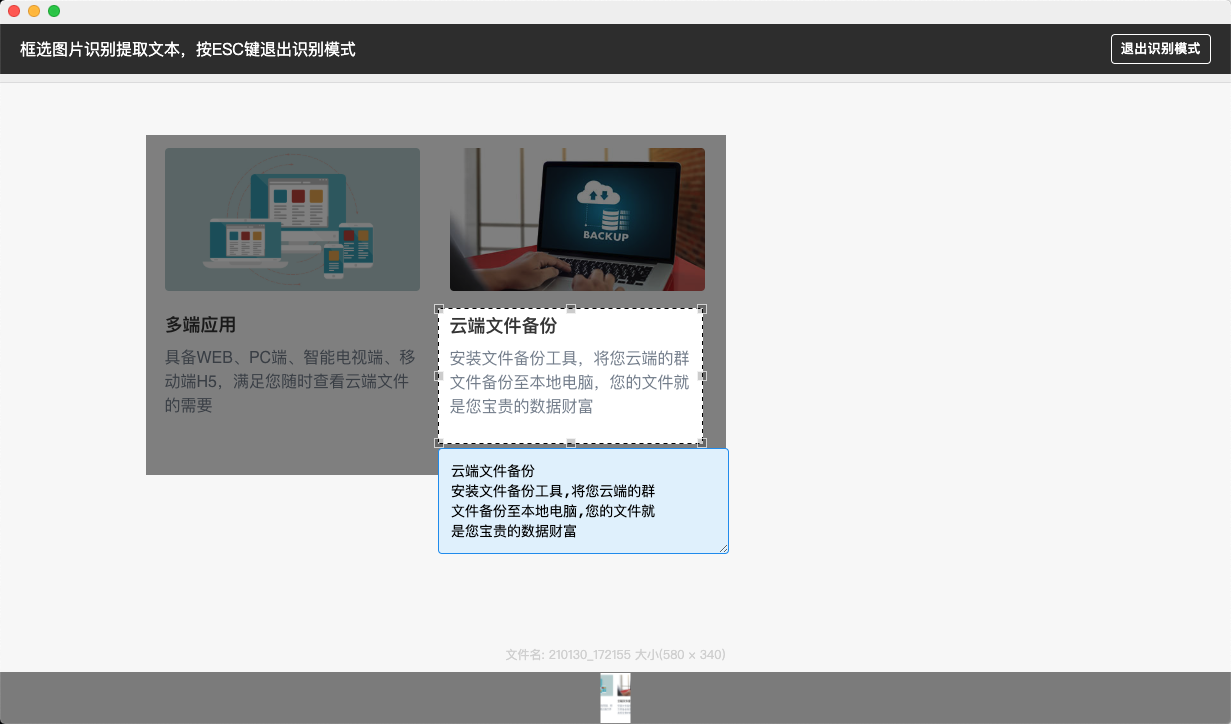The image size is (1231, 724).
Task: Click the 退出识别模式 button
Action: pos(1160,49)
